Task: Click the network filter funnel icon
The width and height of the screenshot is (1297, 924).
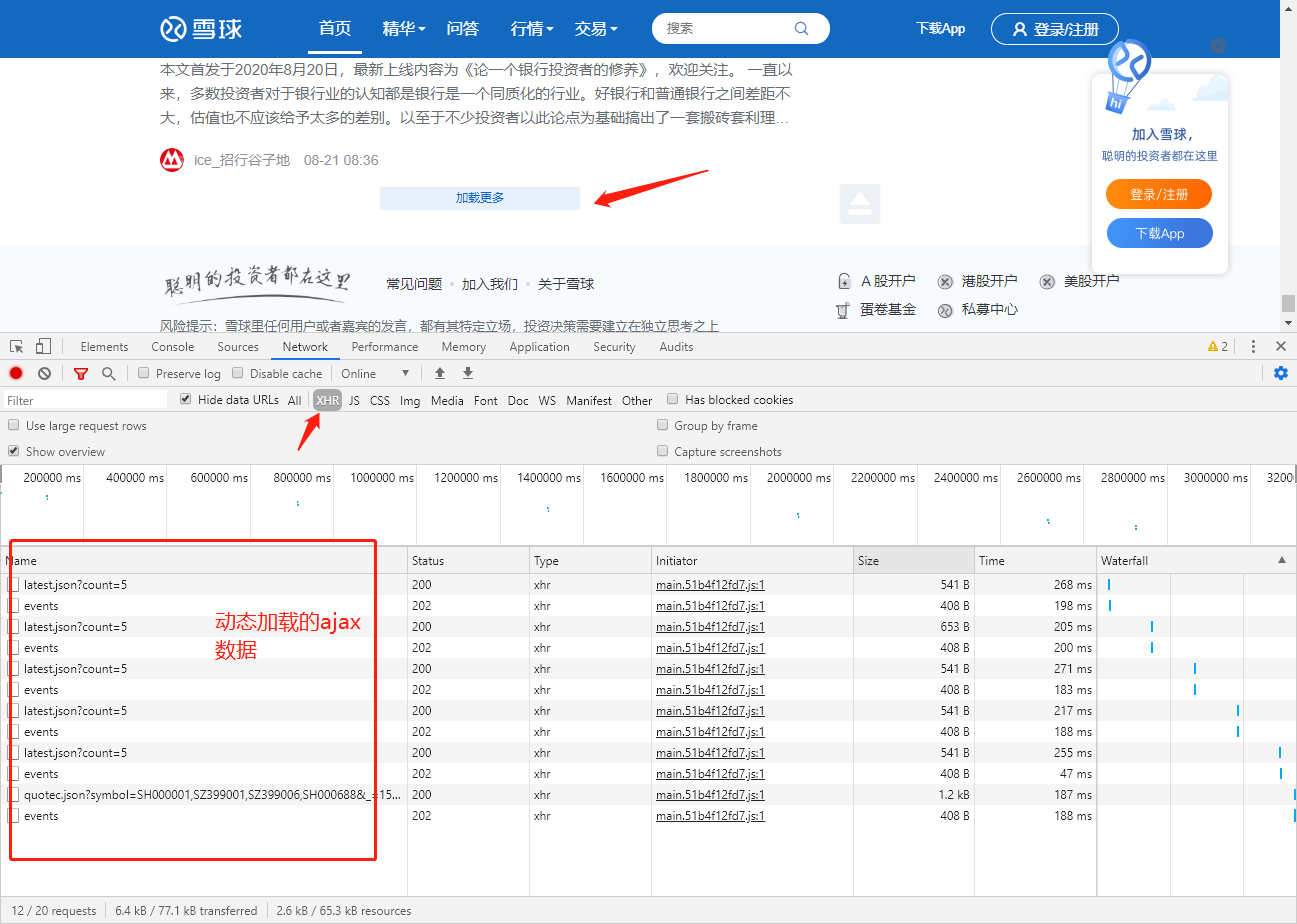Action: click(80, 372)
